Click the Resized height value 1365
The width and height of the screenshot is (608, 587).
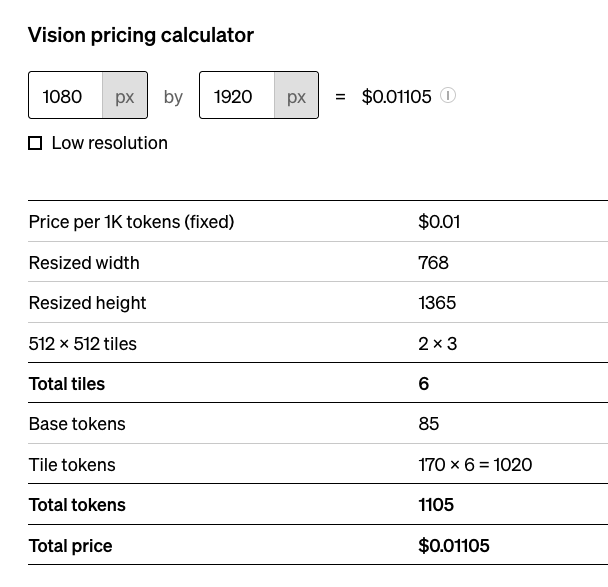click(437, 303)
